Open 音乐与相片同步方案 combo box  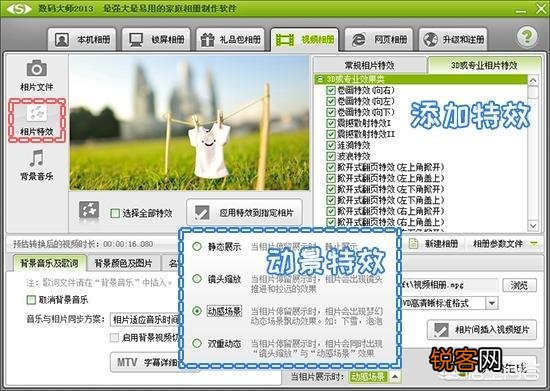pos(145,319)
